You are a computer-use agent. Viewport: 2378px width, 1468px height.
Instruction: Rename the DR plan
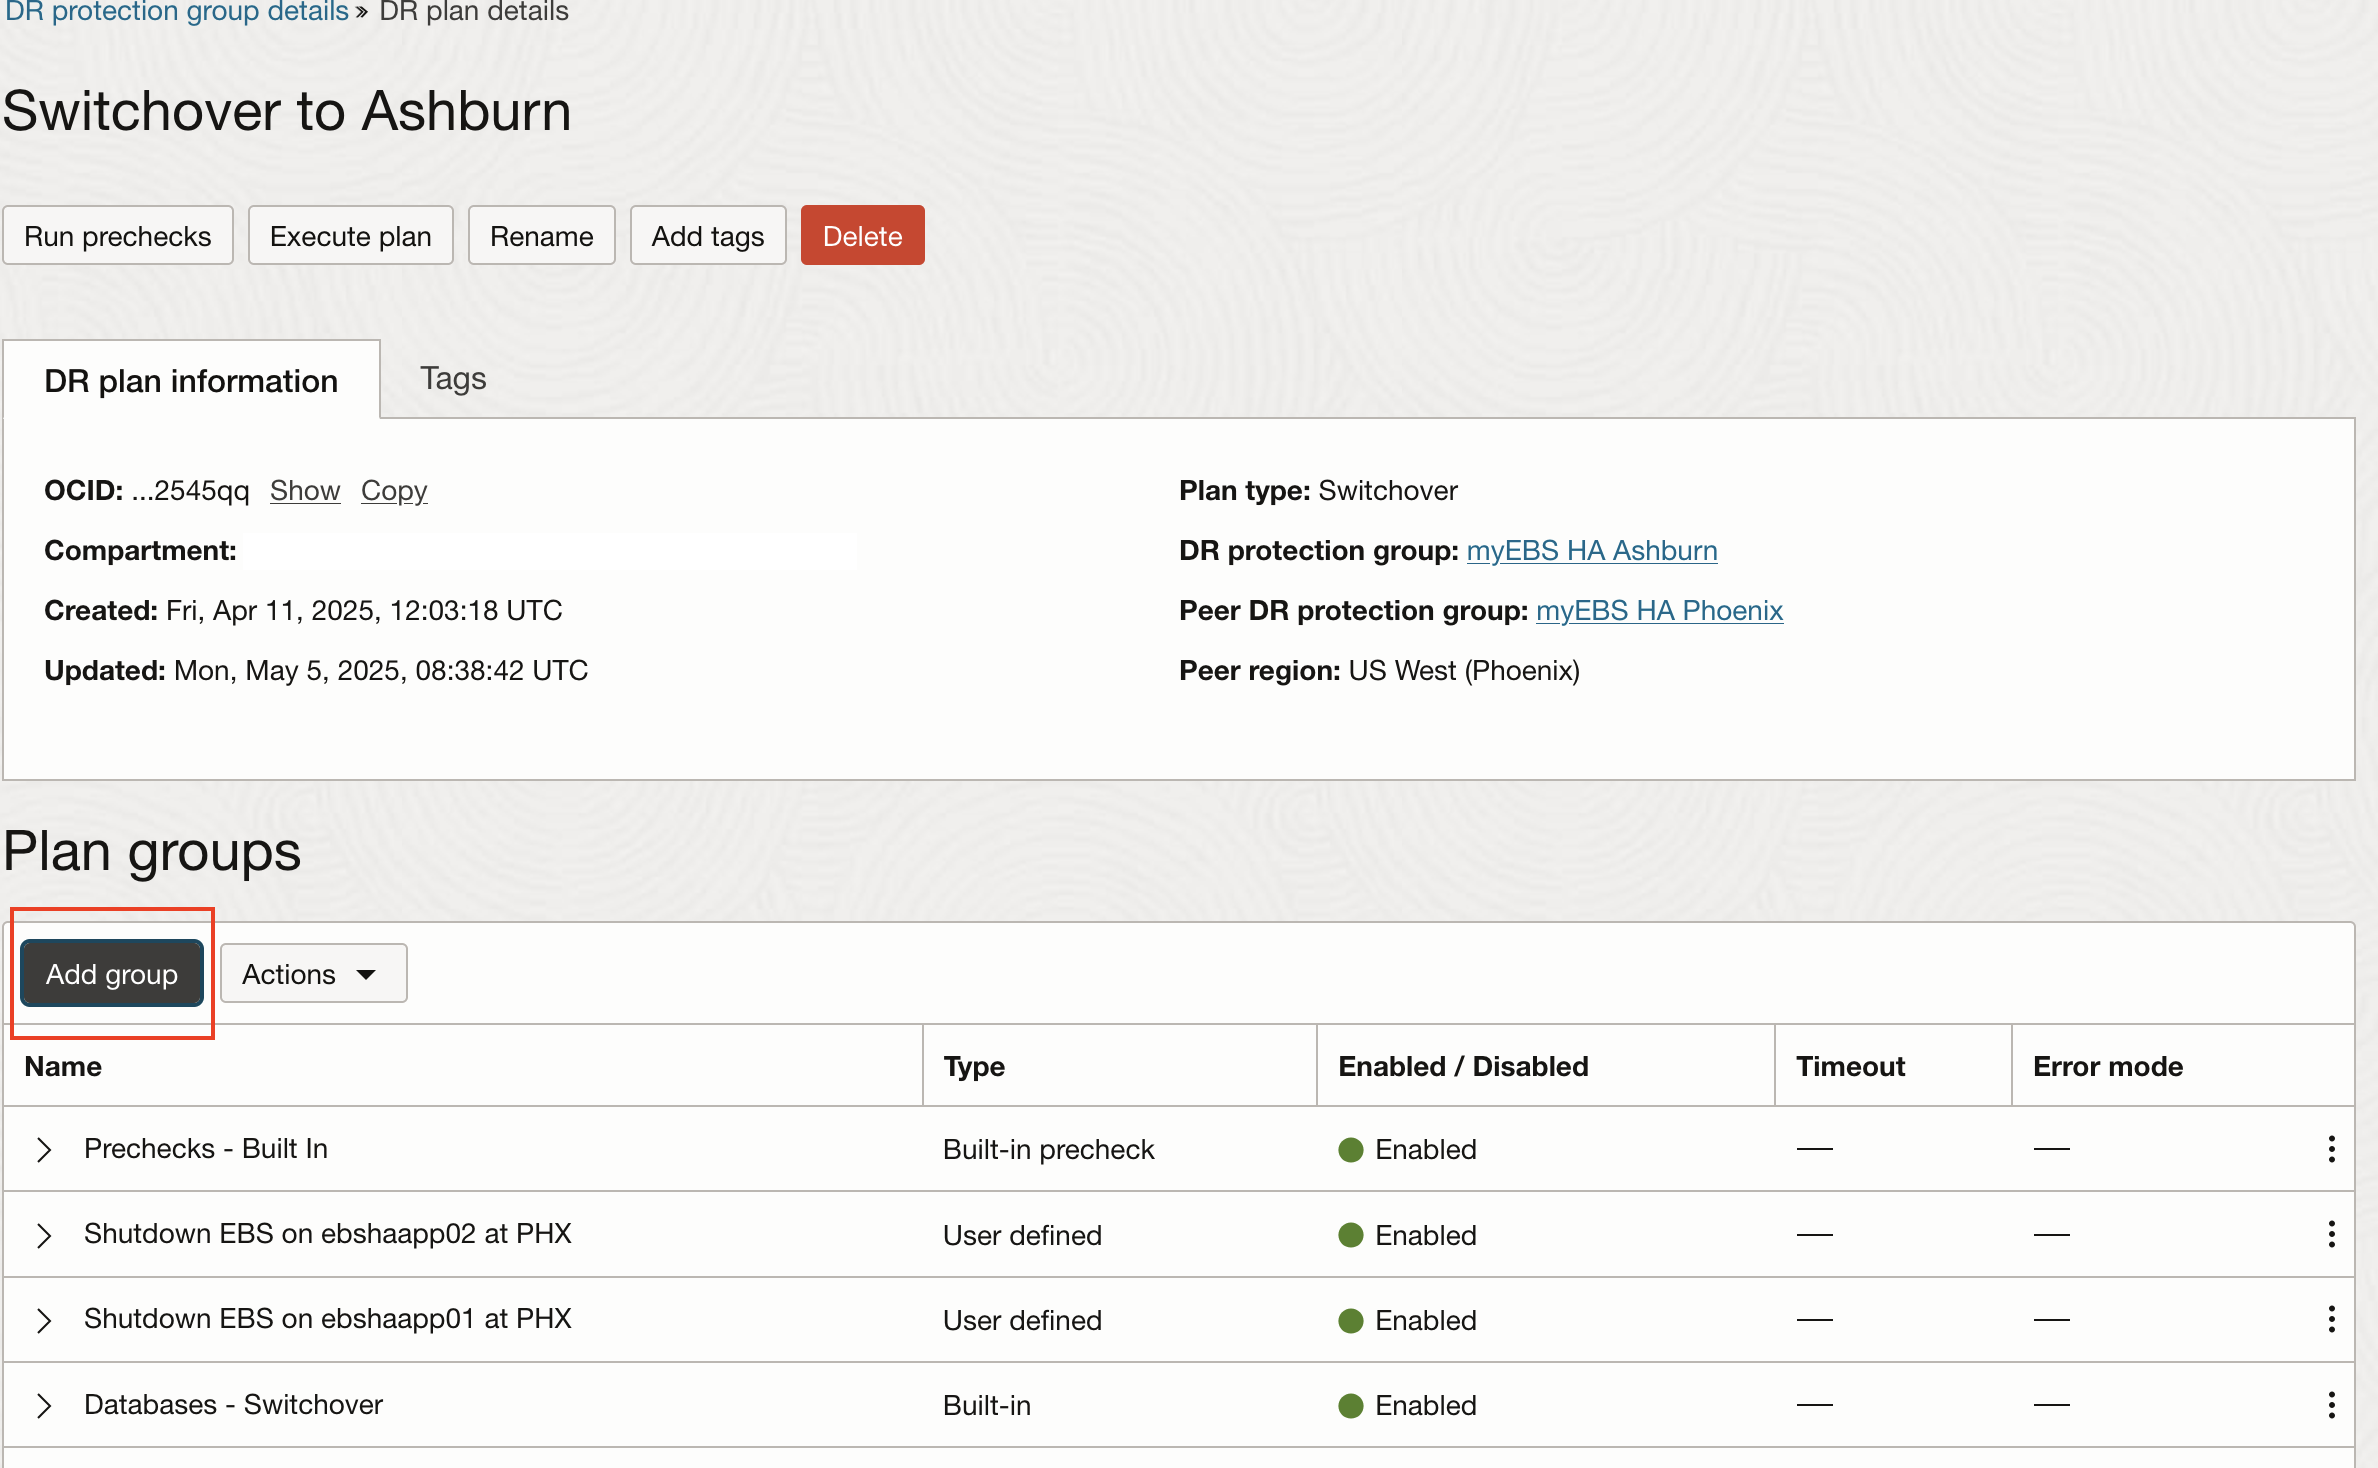pos(541,236)
